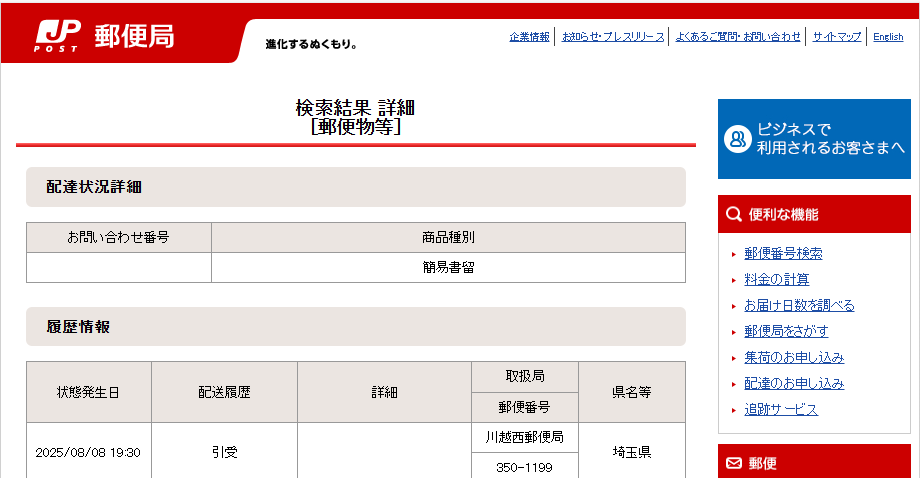Open the サイトマップ link
Screen dimensions: 920x478
click(x=836, y=37)
